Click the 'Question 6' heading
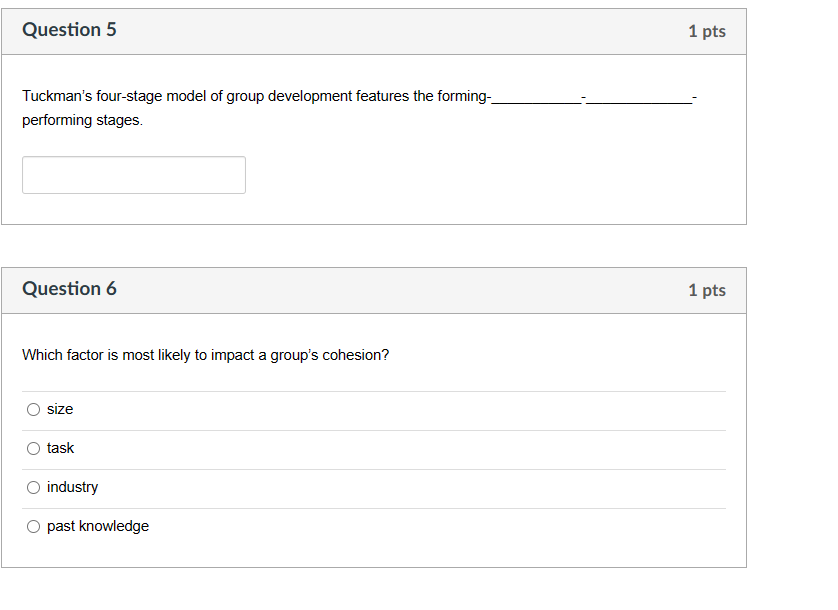The image size is (838, 610). pyautogui.click(x=69, y=289)
